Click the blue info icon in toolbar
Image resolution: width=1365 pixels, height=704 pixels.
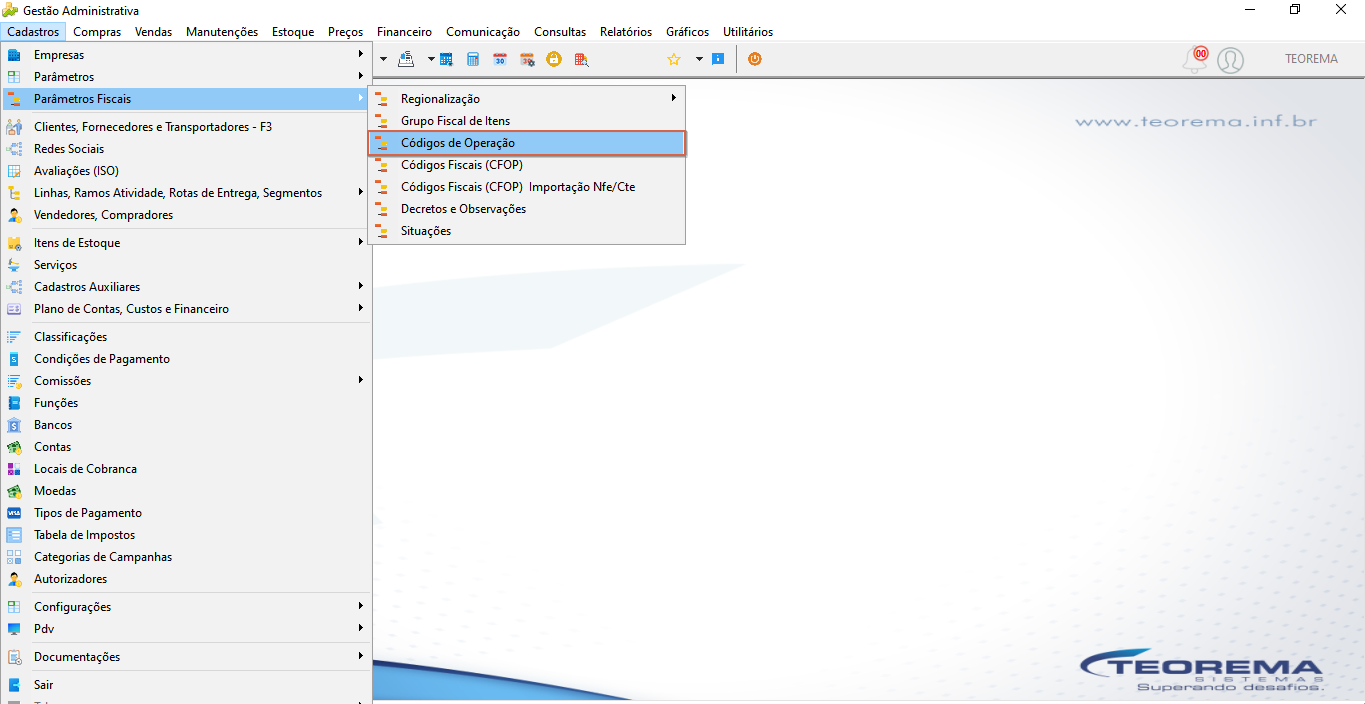point(718,59)
